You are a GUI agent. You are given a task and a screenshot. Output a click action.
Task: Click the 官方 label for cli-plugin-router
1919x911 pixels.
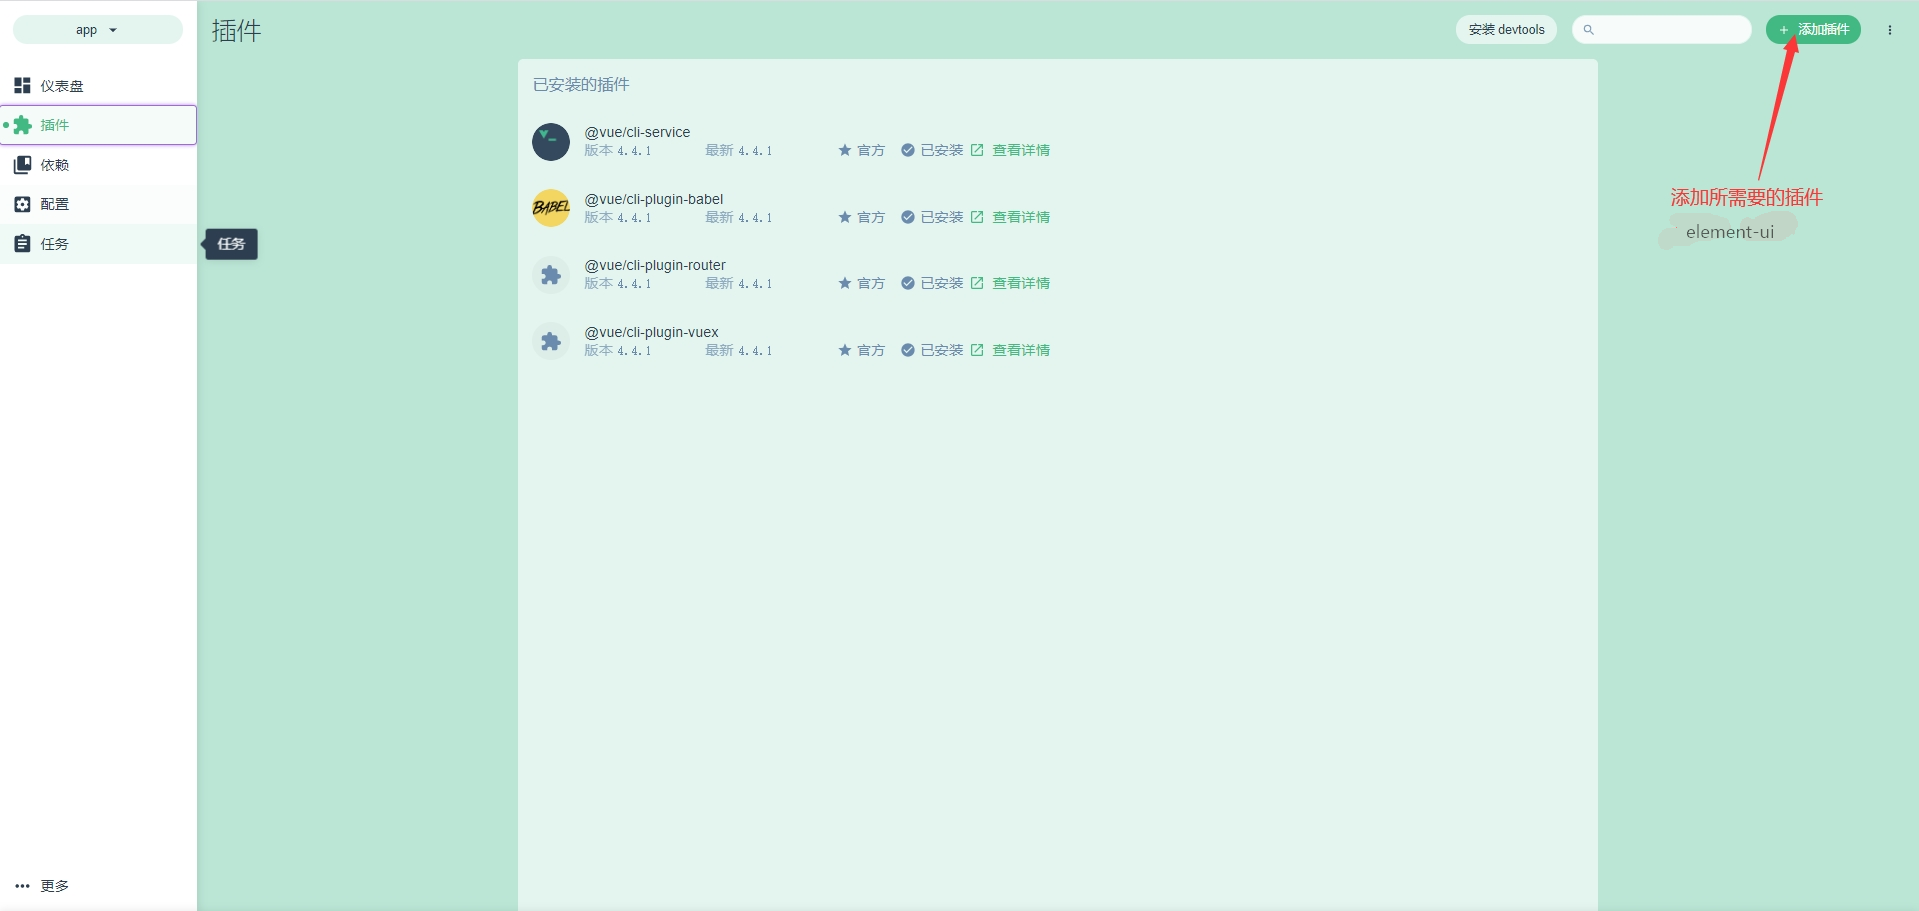click(x=871, y=284)
